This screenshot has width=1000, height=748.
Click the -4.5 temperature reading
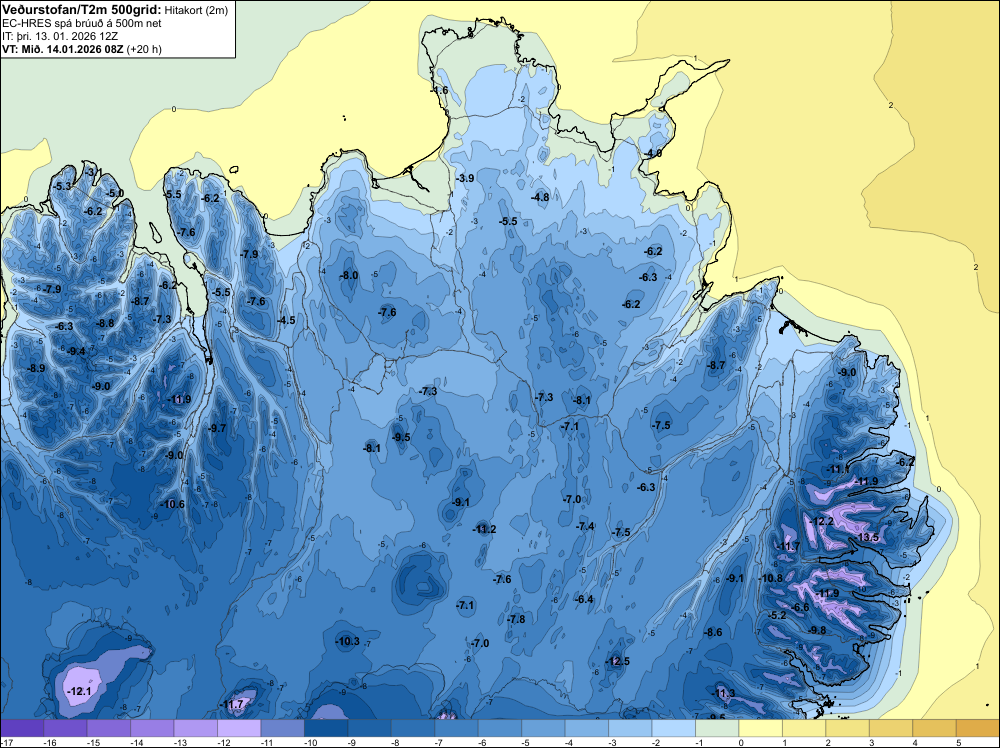pos(286,320)
